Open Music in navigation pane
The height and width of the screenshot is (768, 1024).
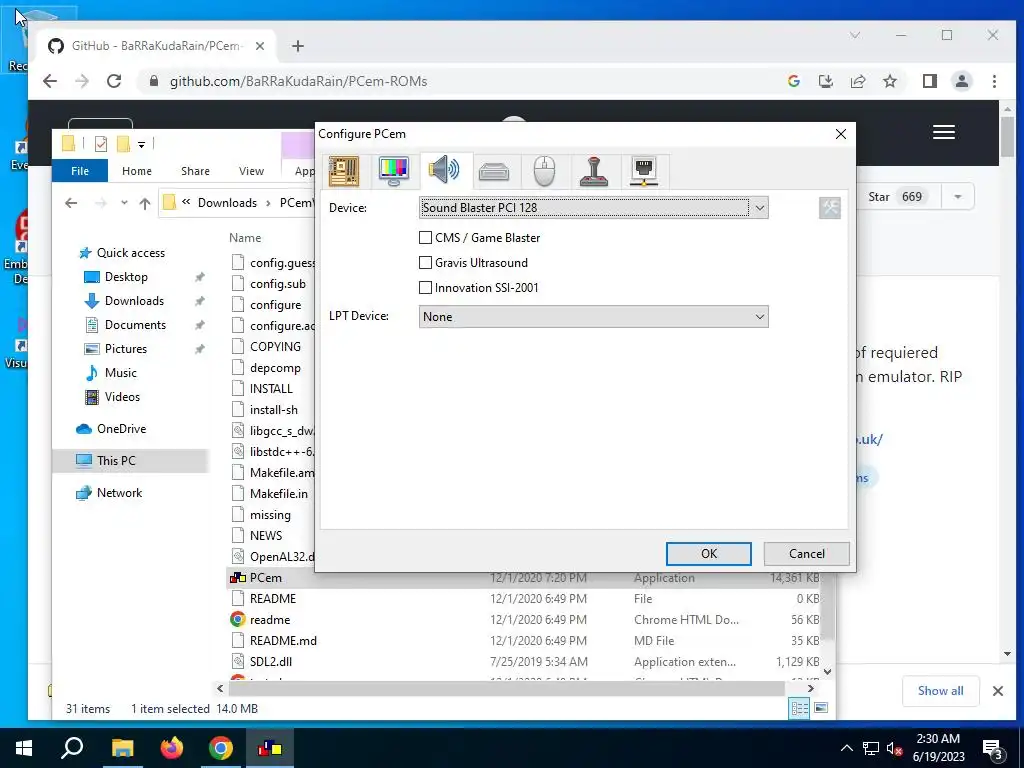pyautogui.click(x=120, y=373)
